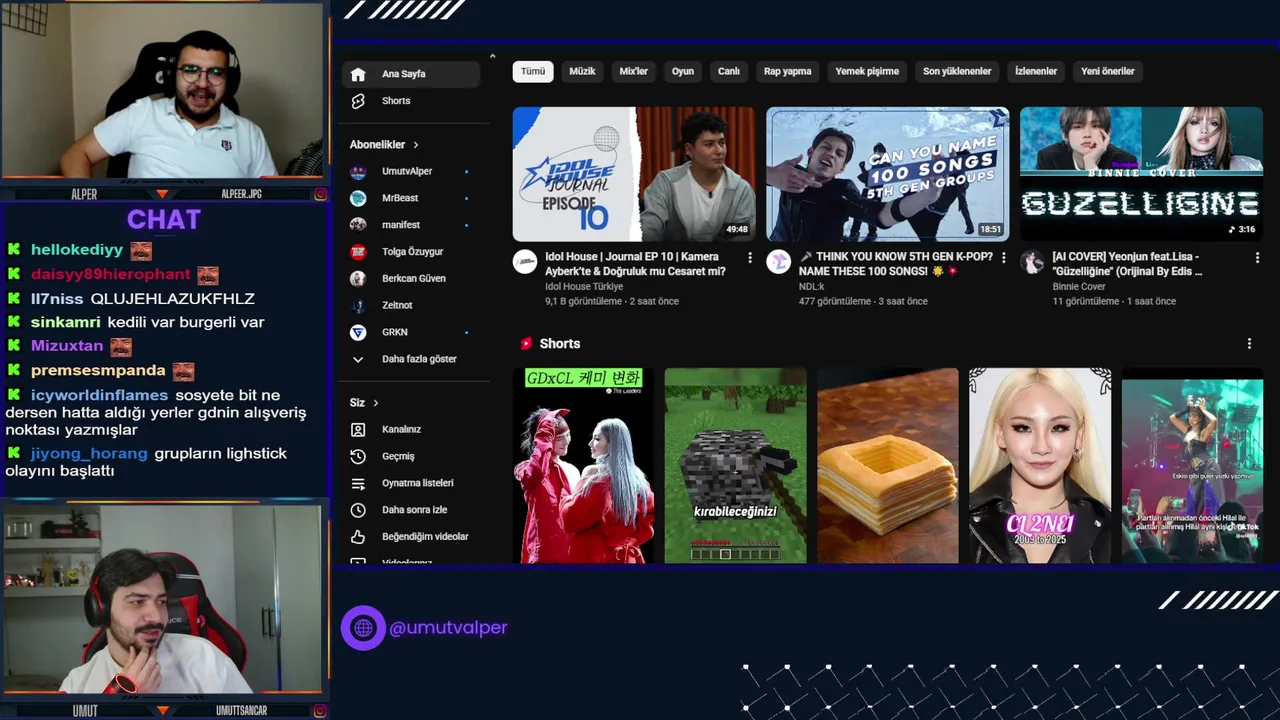Open options menu for Güzelliğine AI cover video
Image resolution: width=1280 pixels, height=720 pixels.
[x=1257, y=258]
